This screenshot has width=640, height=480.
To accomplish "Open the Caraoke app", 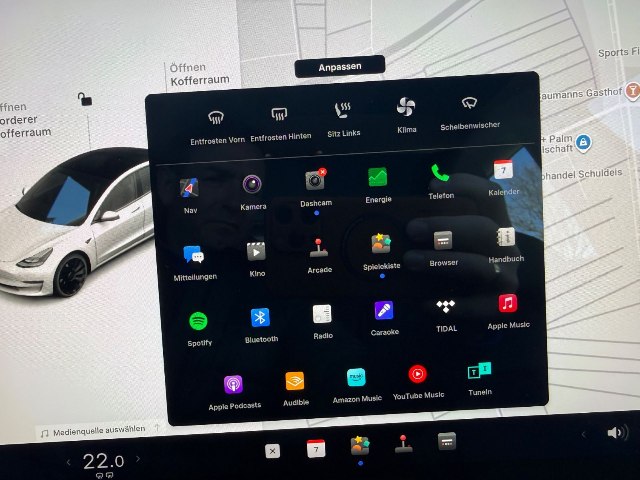I will coord(383,311).
